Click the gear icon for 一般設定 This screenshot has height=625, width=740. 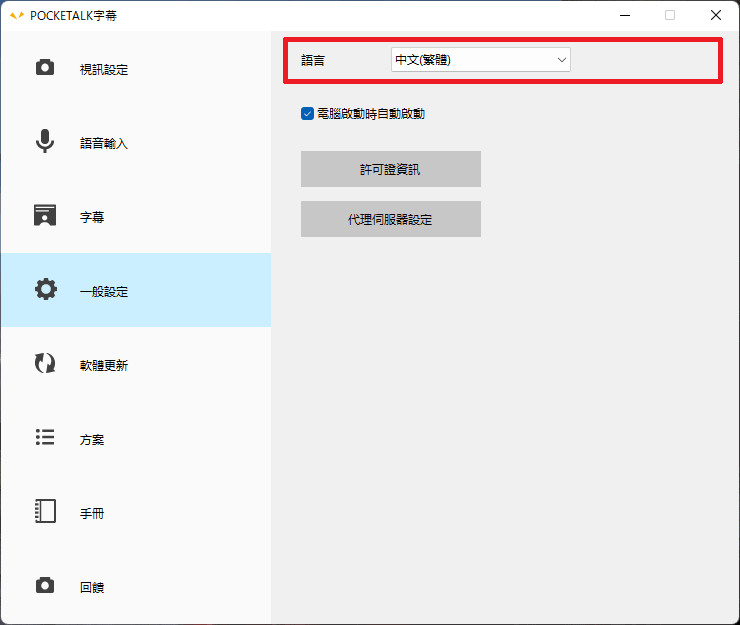(45, 290)
